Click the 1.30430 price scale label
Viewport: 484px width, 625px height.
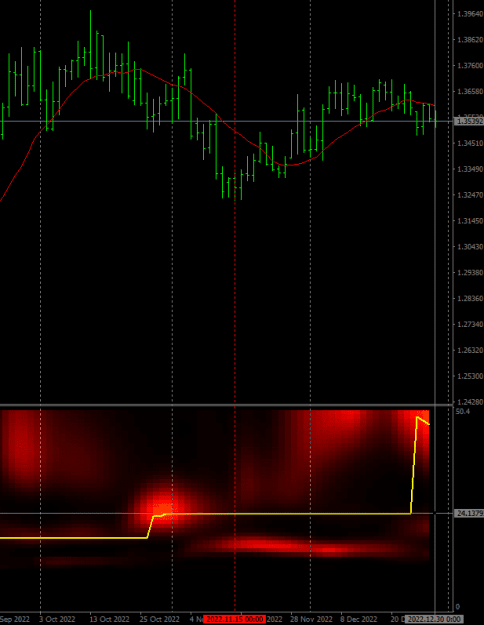point(470,247)
